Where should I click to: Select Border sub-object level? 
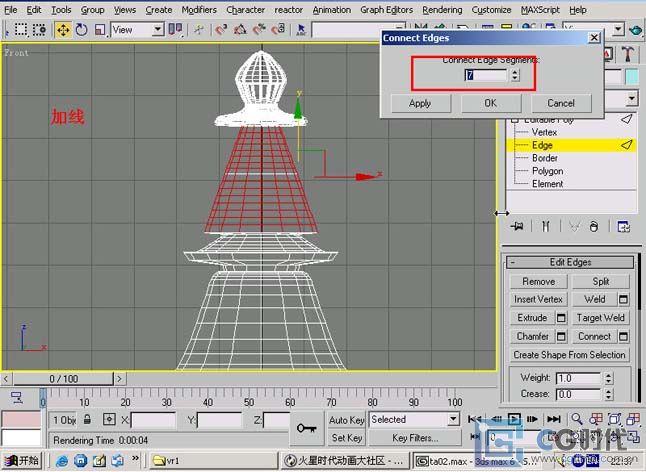click(545, 158)
